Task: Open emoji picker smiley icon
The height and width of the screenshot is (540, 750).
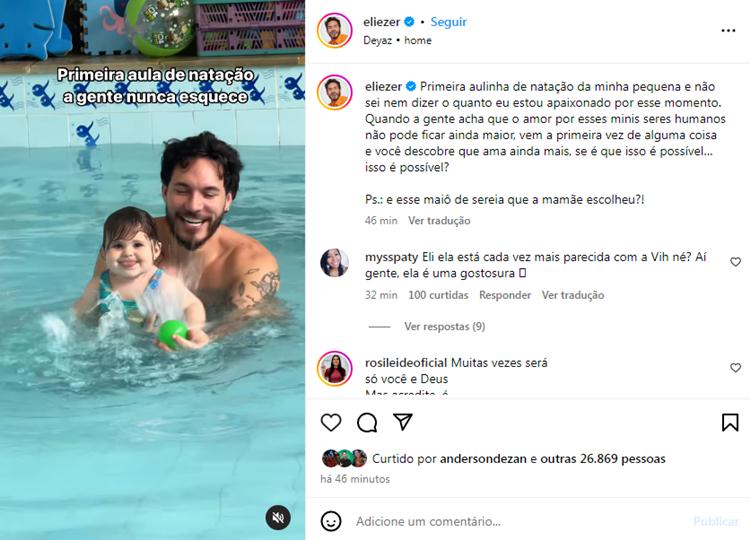Action: pos(331,521)
